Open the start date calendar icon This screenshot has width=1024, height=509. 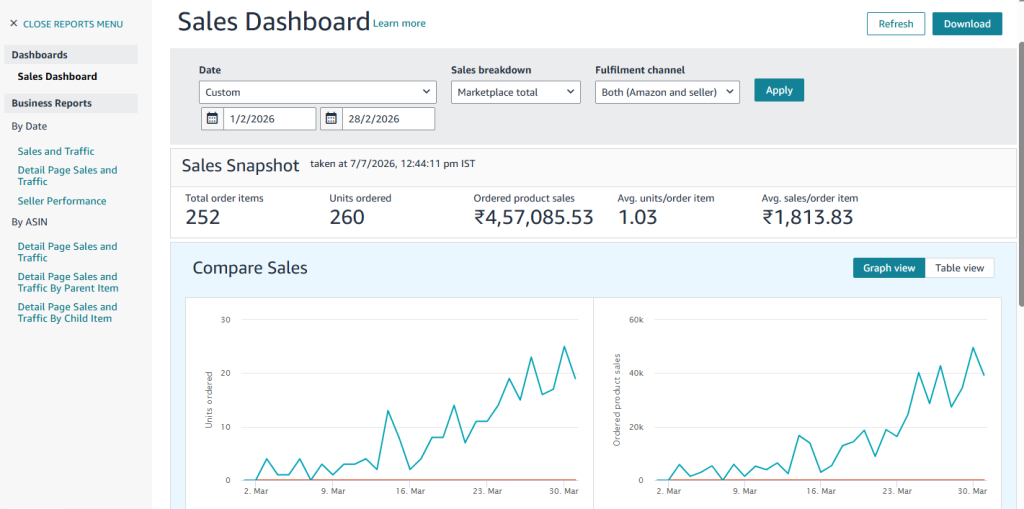click(x=212, y=118)
